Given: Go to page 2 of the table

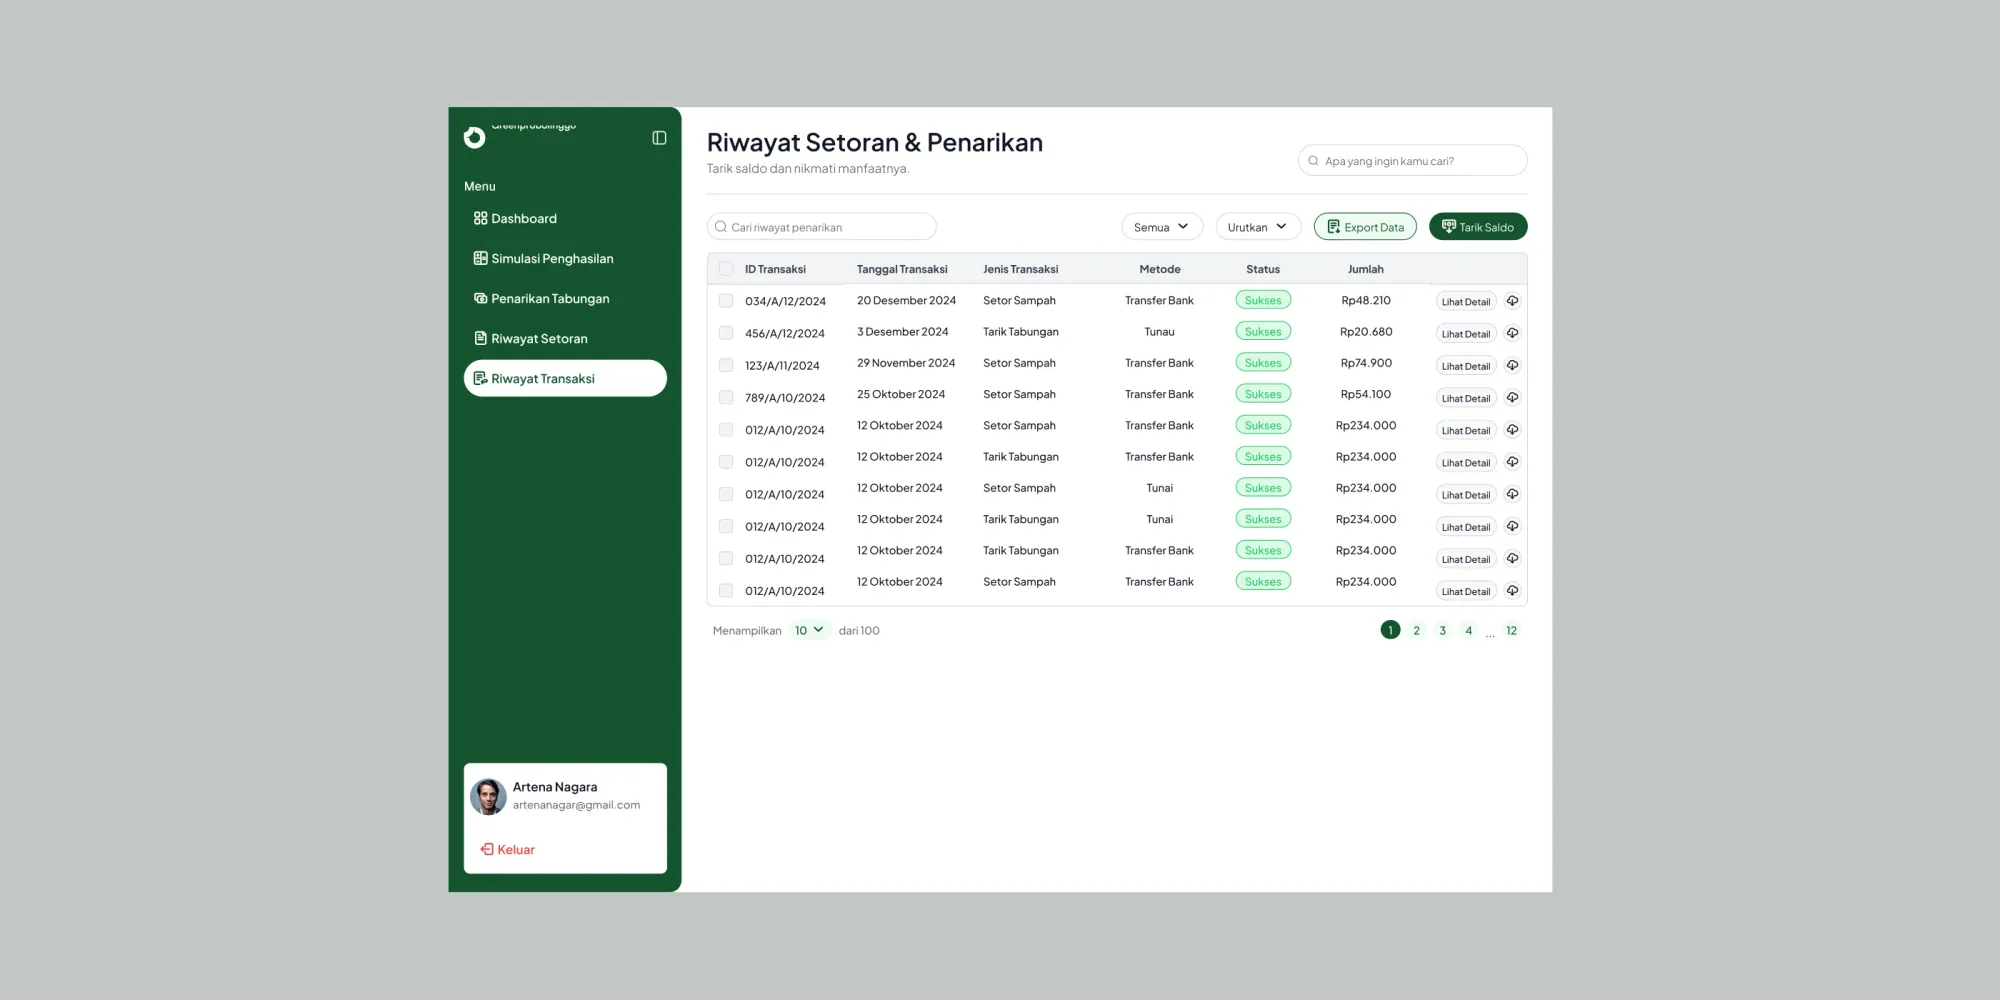Looking at the screenshot, I should [x=1416, y=630].
